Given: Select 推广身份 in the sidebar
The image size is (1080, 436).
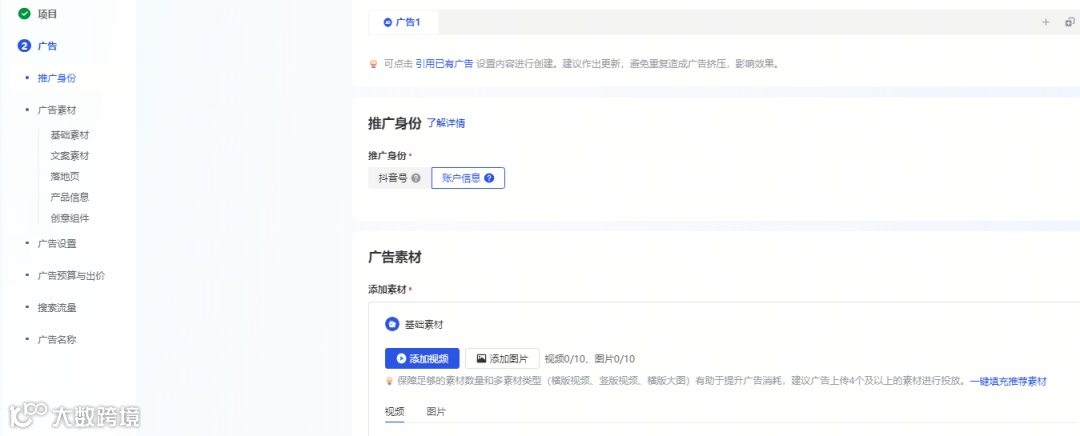Looking at the screenshot, I should 56,78.
